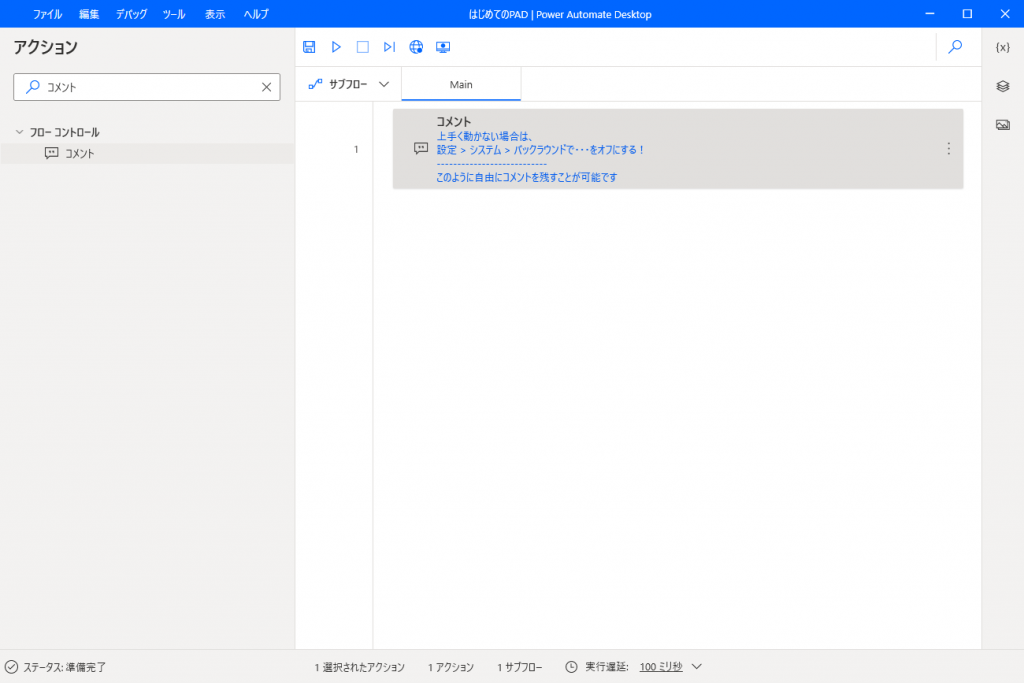Open the ヘルプ menu
Image resolution: width=1024 pixels, height=683 pixels.
point(256,14)
